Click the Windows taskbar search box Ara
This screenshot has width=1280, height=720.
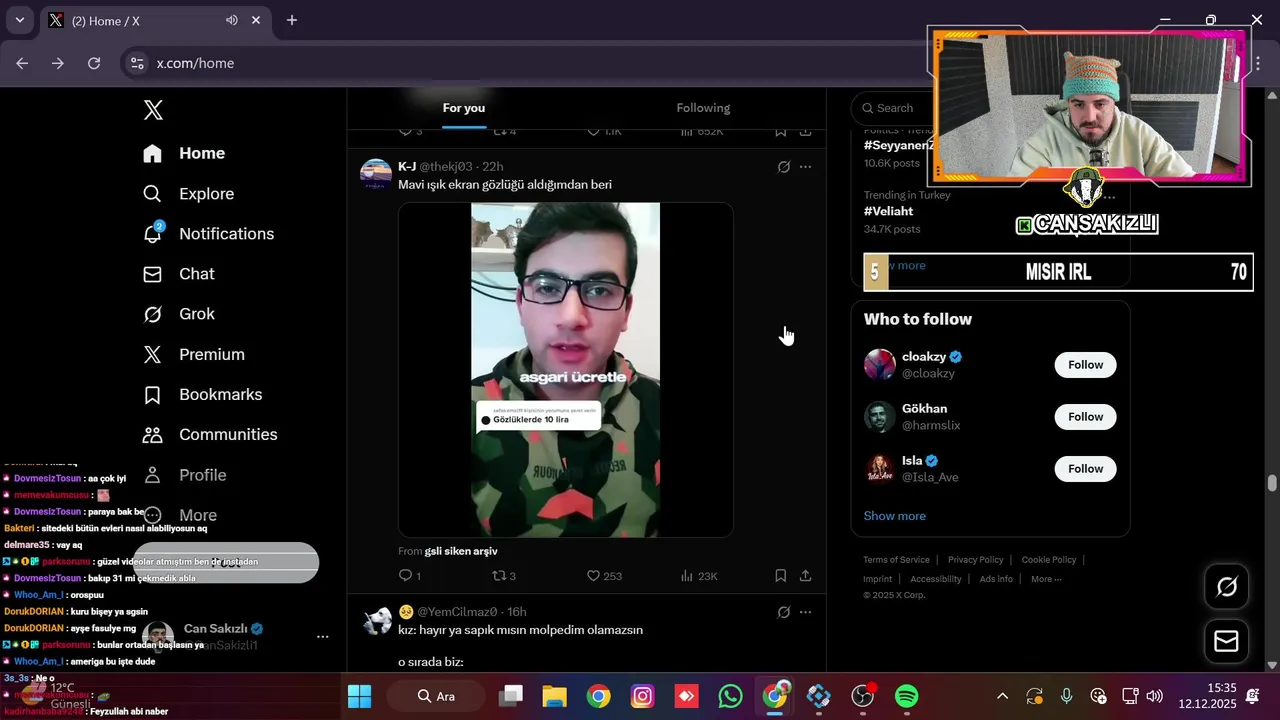(435, 696)
